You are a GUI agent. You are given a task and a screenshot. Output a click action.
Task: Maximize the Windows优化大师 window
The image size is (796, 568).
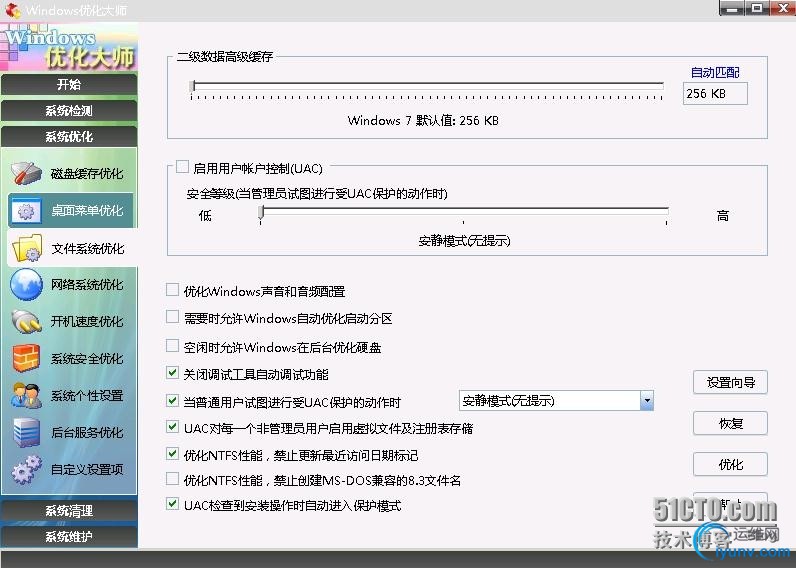point(757,8)
